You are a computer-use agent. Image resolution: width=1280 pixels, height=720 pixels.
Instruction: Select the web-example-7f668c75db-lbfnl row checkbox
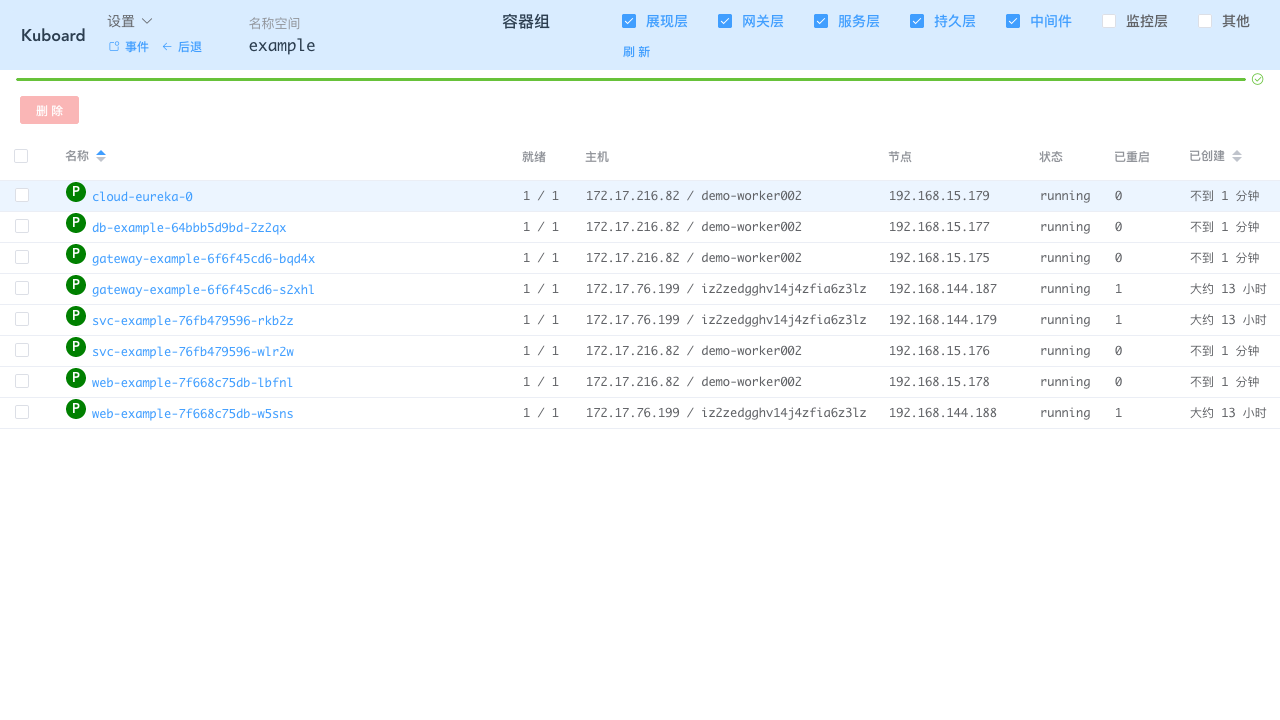click(22, 381)
